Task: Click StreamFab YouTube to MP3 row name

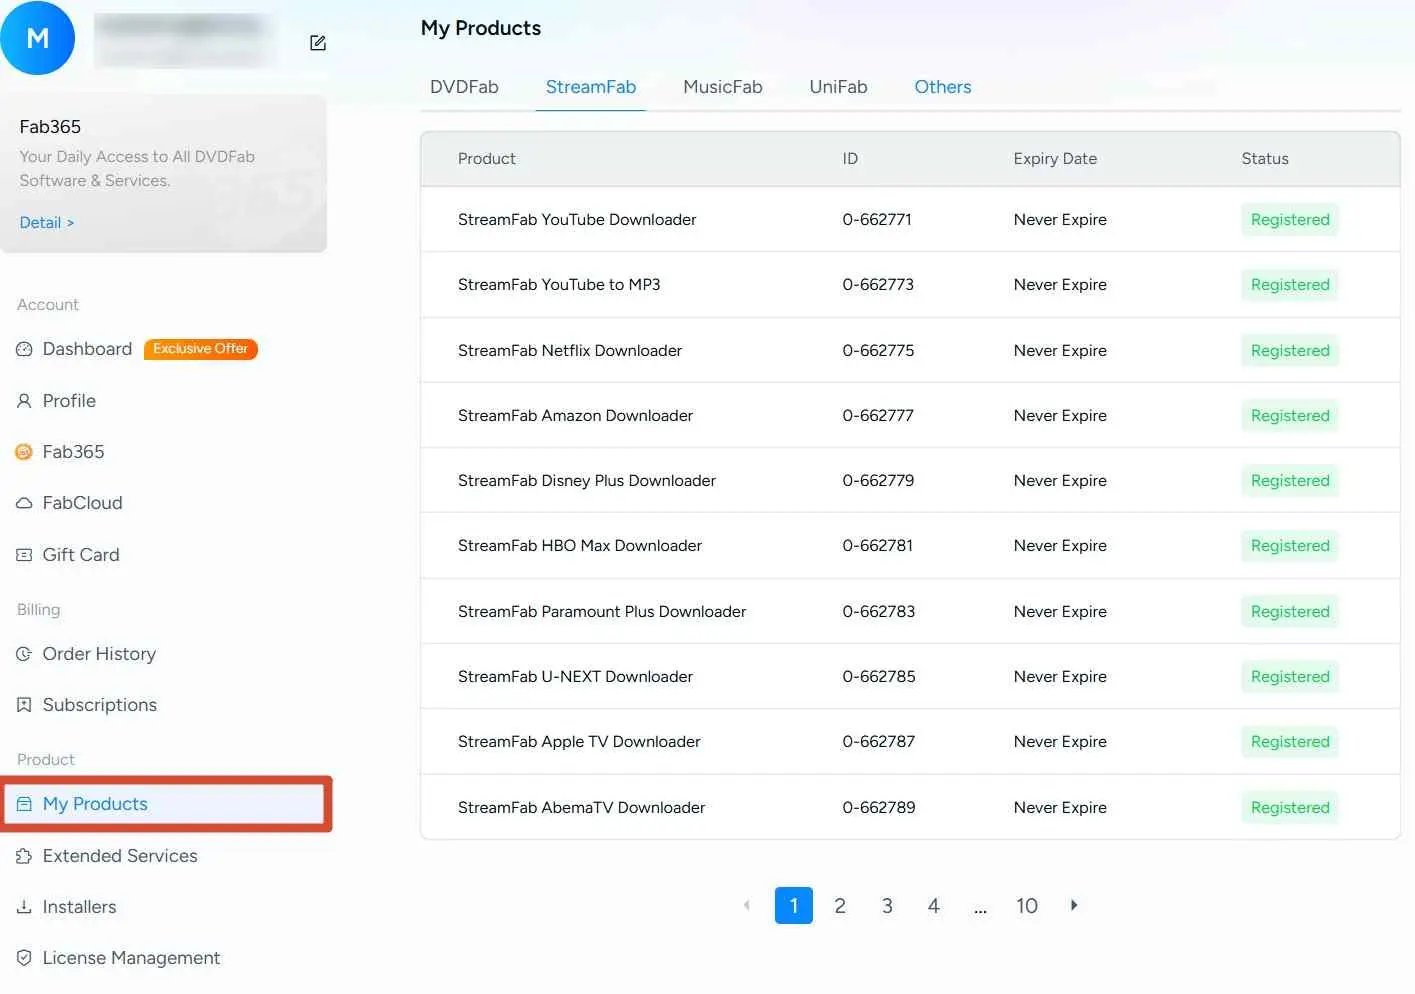Action: pyautogui.click(x=559, y=284)
